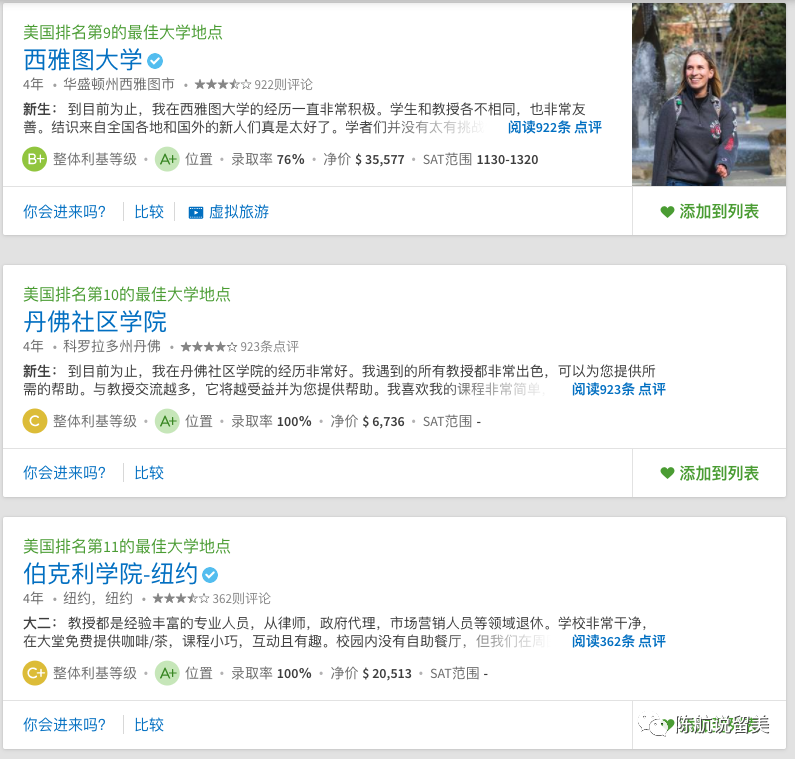
Task: Click the star rating with 923条点评
Action: click(x=208, y=347)
